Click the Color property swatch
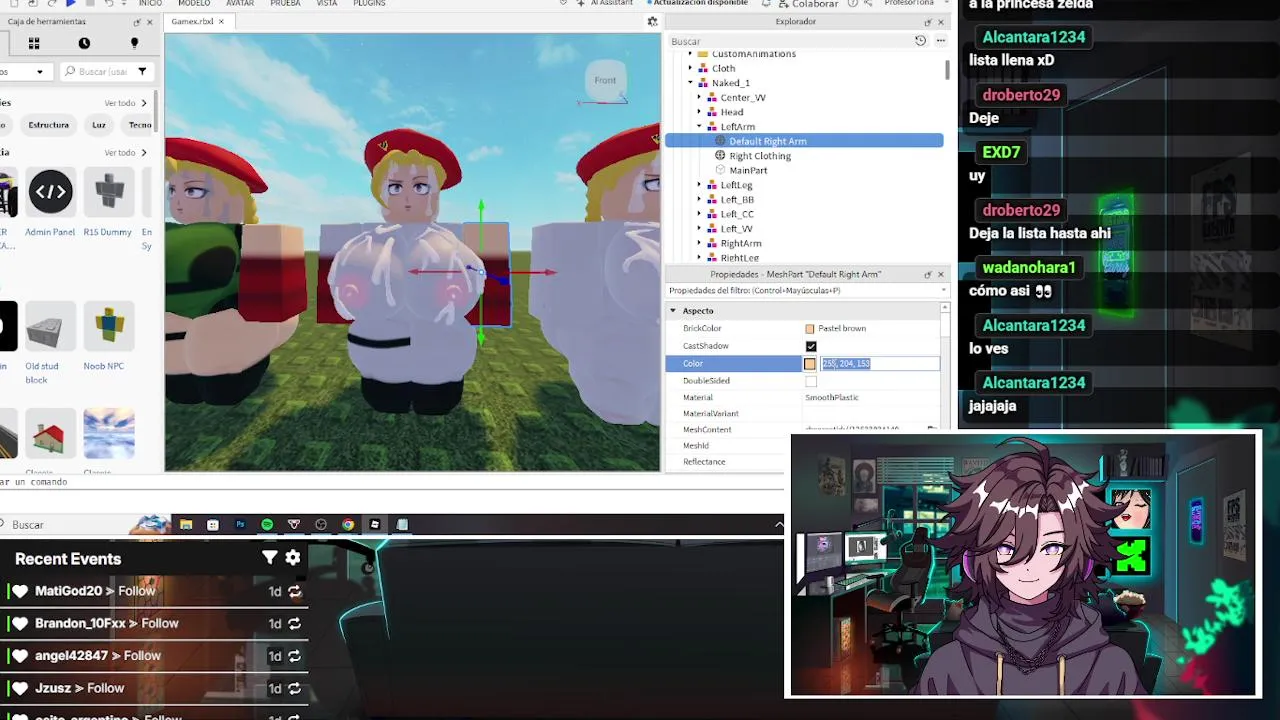This screenshot has height=720, width=1280. tap(810, 364)
